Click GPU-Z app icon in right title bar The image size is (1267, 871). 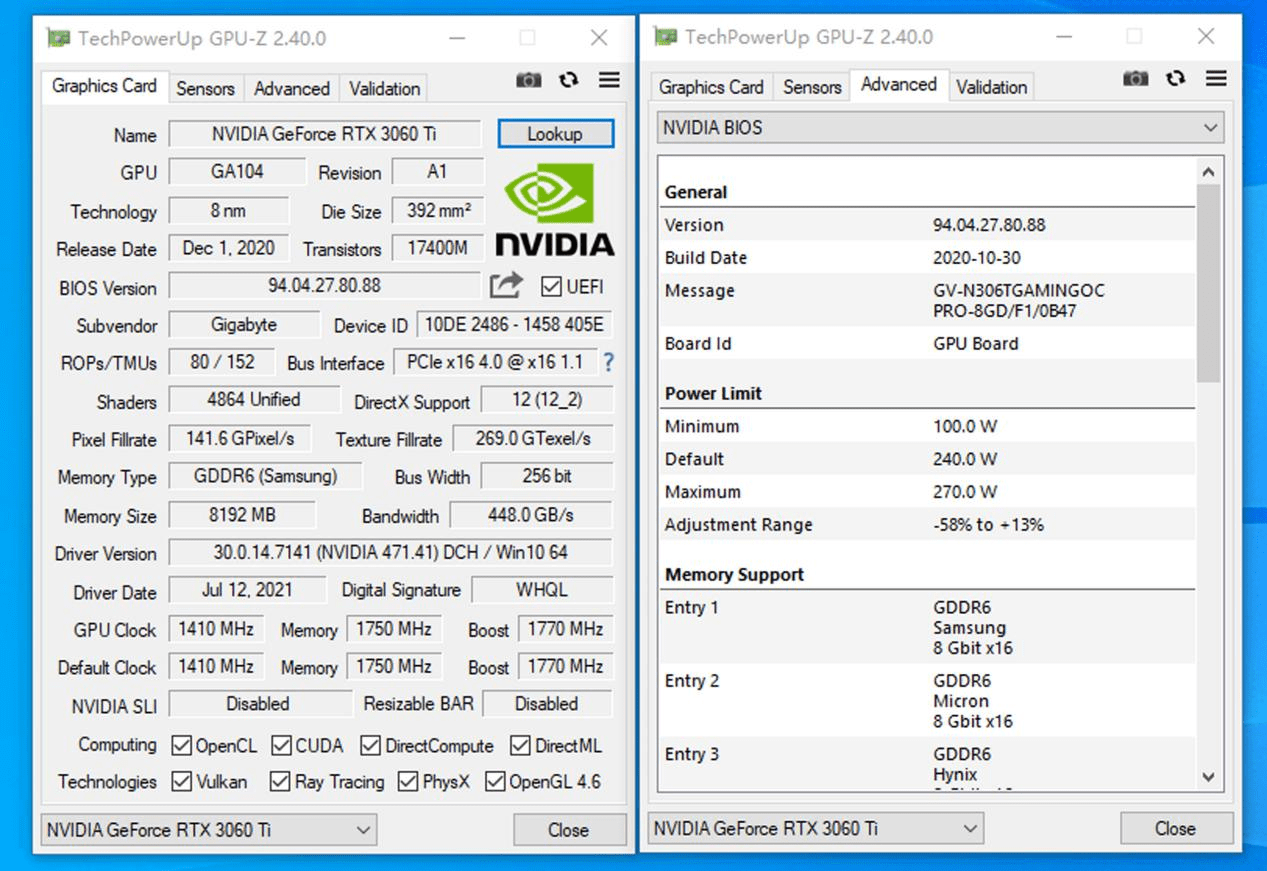pyautogui.click(x=665, y=37)
